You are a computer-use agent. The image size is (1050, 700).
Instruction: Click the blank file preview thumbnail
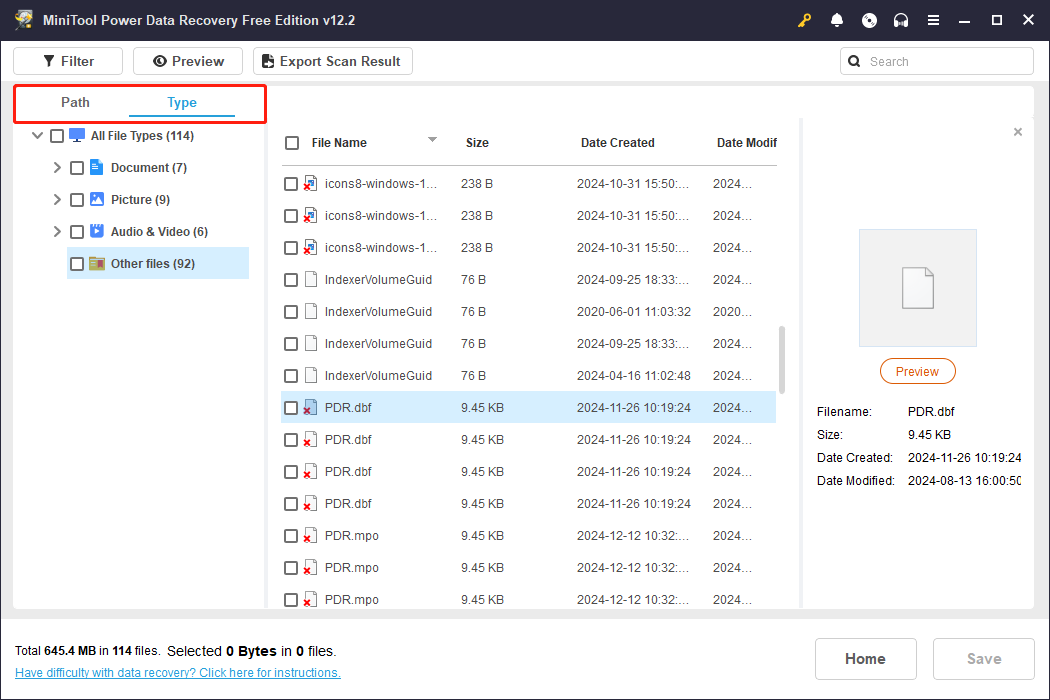[x=917, y=287]
